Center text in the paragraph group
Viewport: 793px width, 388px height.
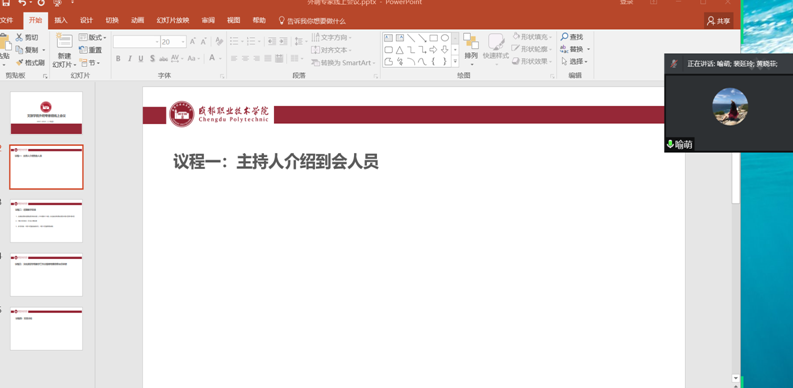tap(245, 59)
